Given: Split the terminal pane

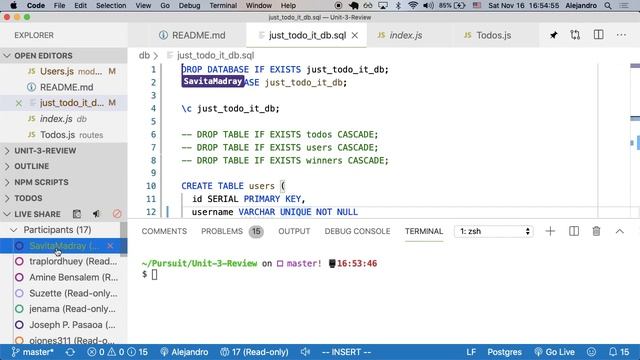Looking at the screenshot, I should coord(574,231).
